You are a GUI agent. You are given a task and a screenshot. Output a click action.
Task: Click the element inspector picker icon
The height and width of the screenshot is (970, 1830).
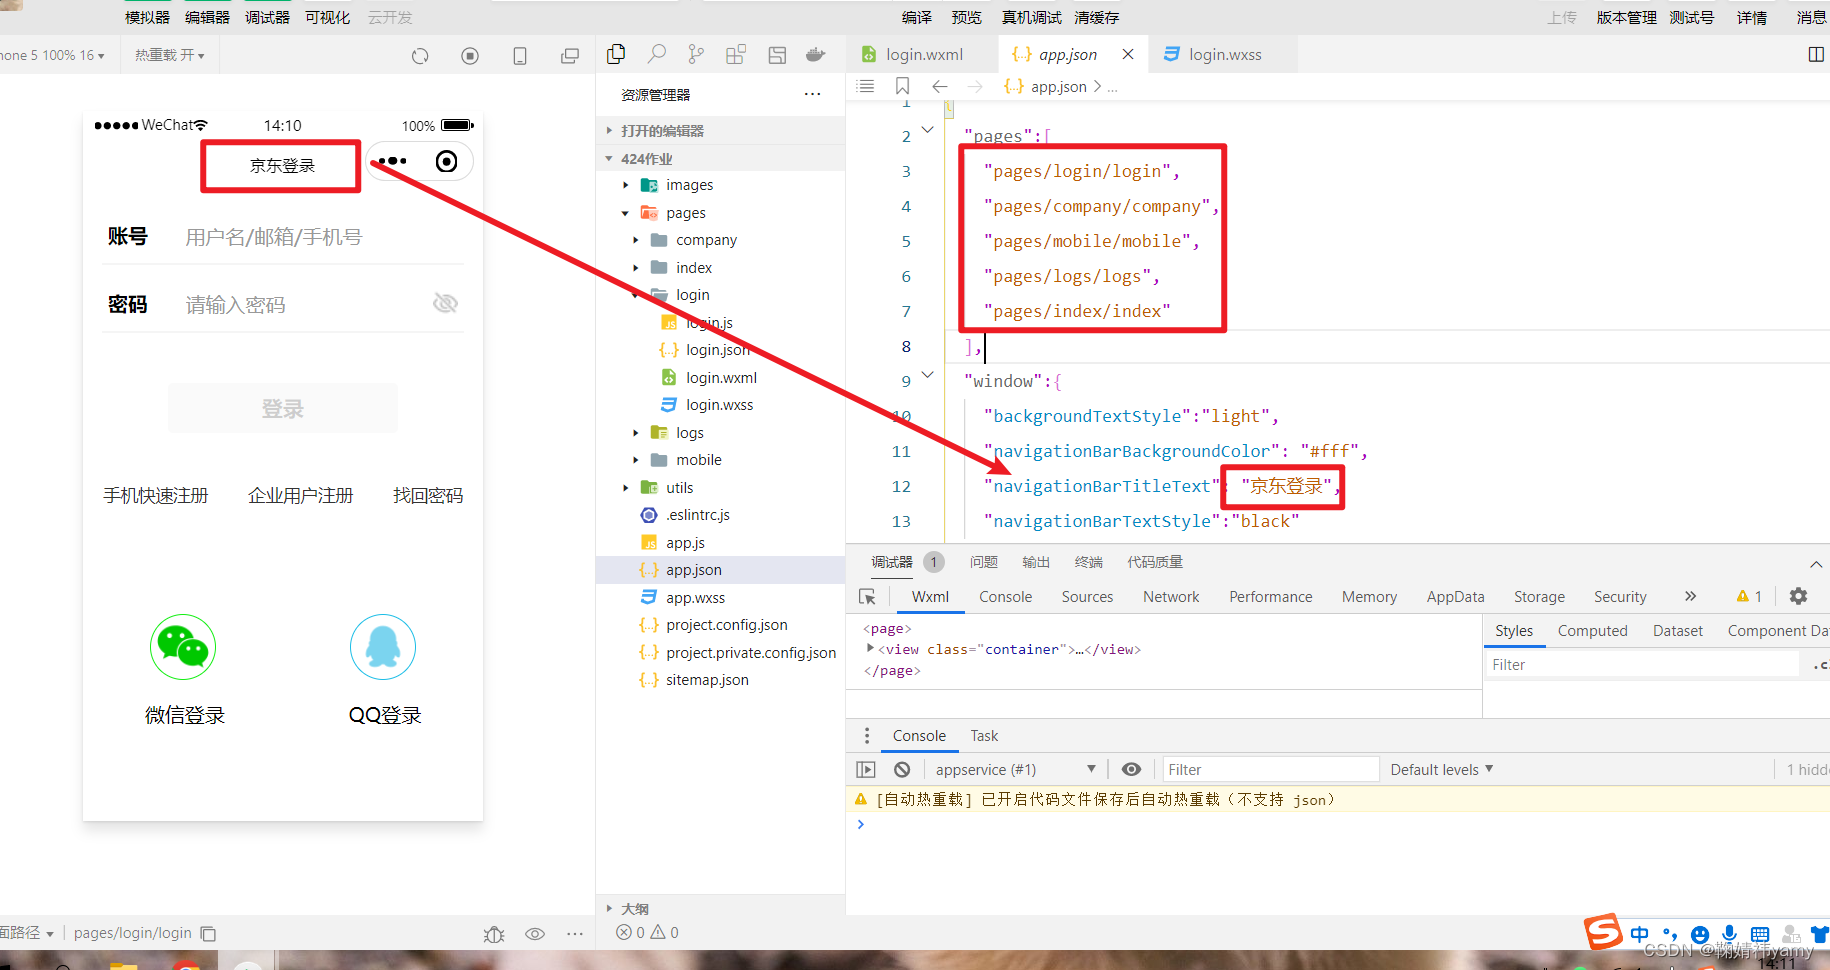867,597
